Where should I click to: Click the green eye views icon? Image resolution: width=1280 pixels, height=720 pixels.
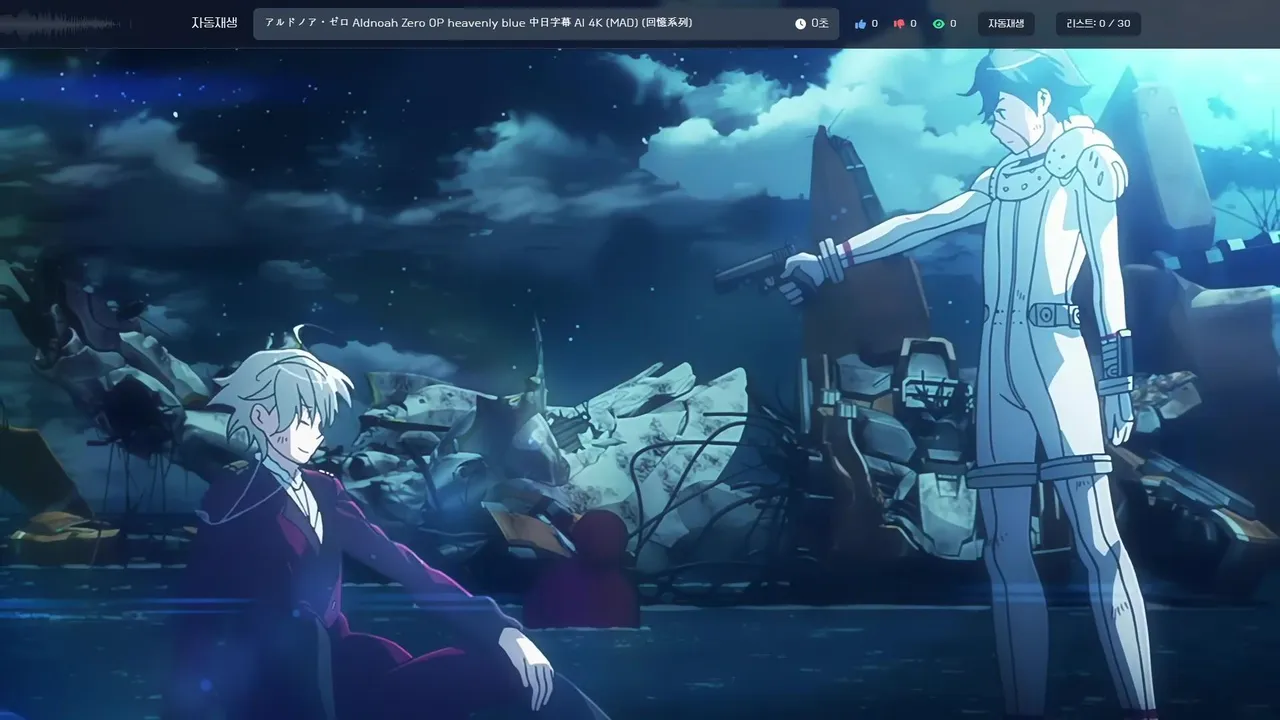tap(938, 24)
